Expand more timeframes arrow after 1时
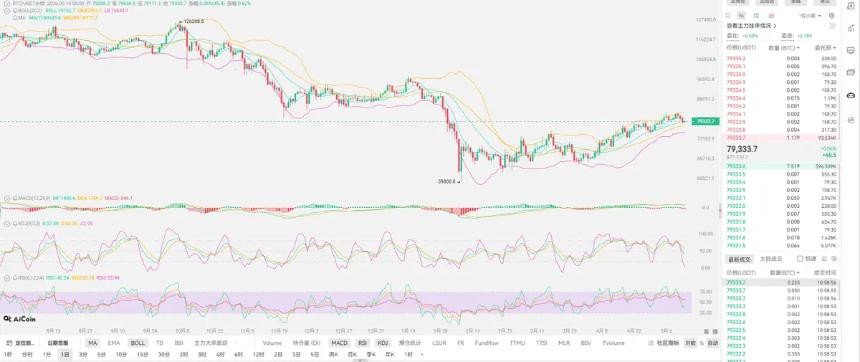The height and width of the screenshot is (362, 860). [x=421, y=354]
